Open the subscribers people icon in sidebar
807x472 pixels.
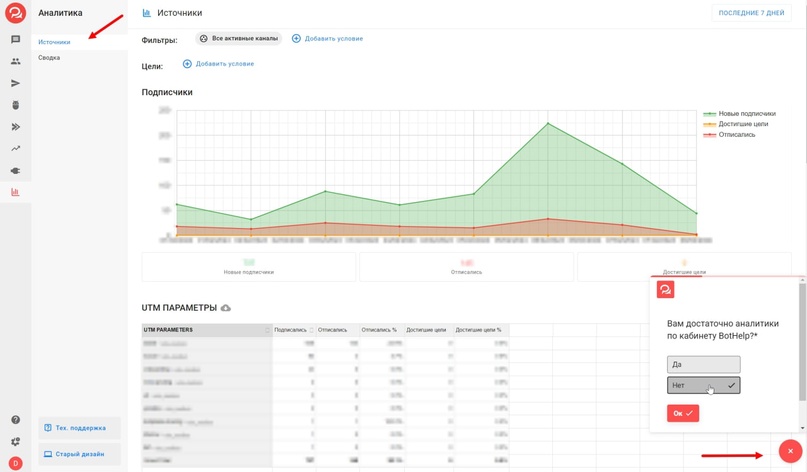pyautogui.click(x=15, y=62)
